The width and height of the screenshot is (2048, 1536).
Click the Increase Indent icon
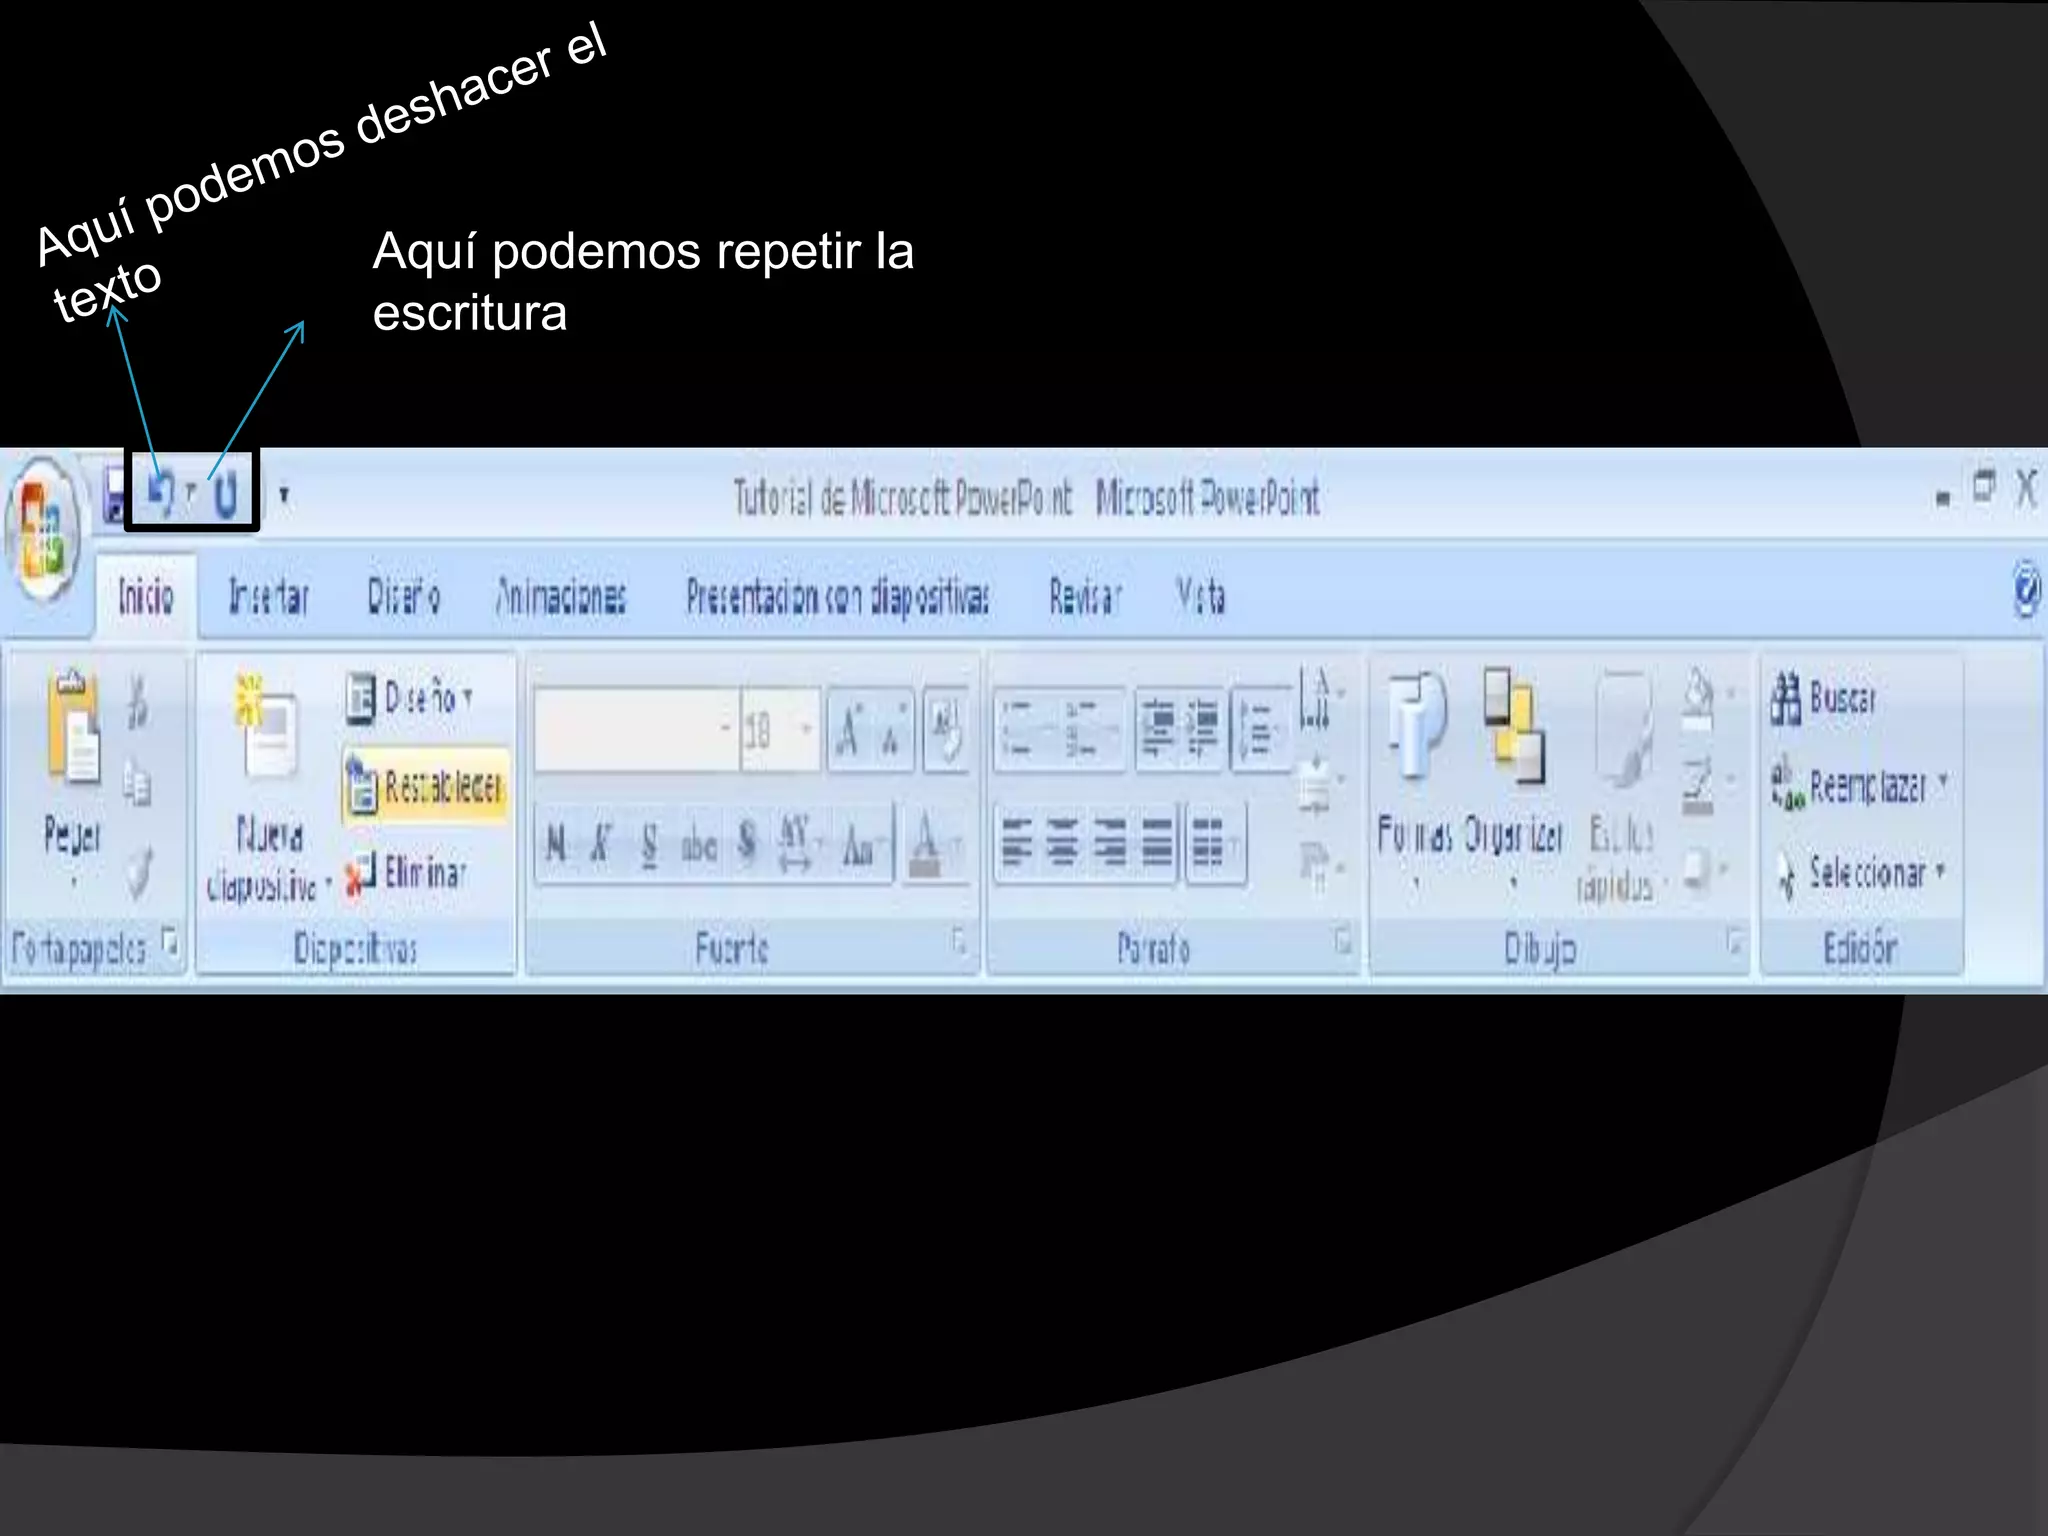tap(1203, 730)
